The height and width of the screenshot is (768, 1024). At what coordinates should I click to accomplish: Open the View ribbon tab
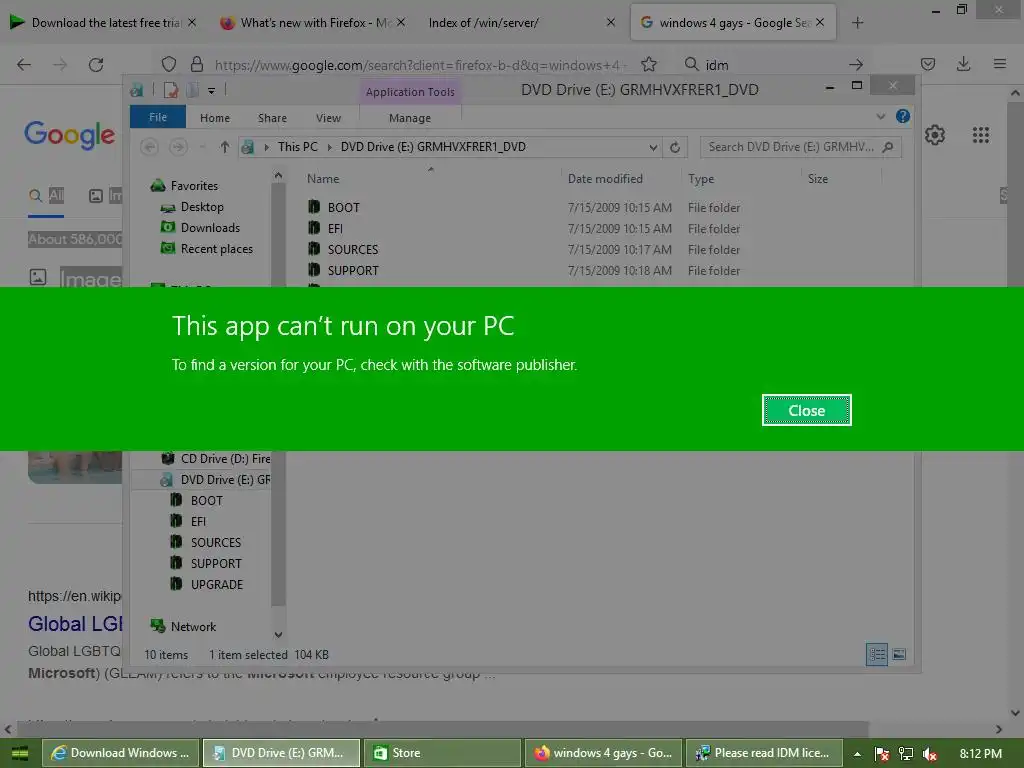tap(328, 118)
